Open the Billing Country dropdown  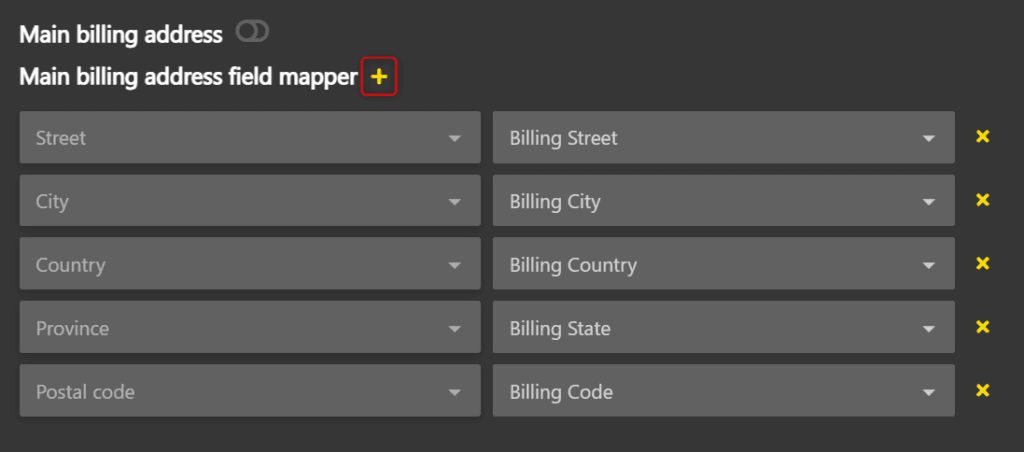722,265
